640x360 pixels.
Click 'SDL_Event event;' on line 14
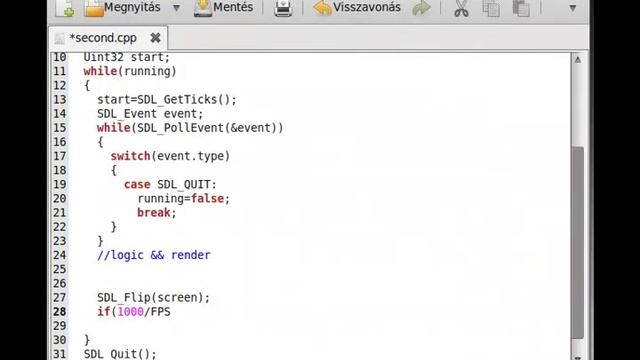pyautogui.click(x=150, y=113)
